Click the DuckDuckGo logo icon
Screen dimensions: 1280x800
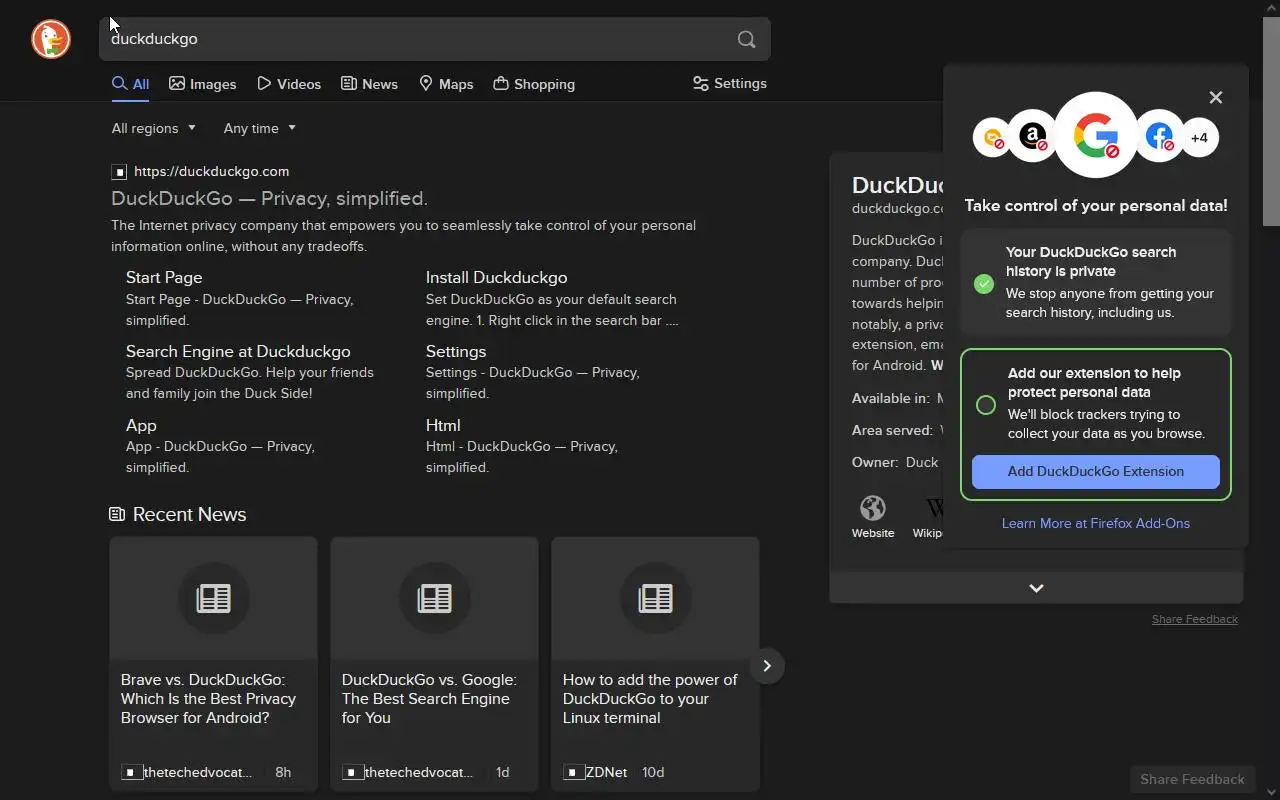coord(51,39)
